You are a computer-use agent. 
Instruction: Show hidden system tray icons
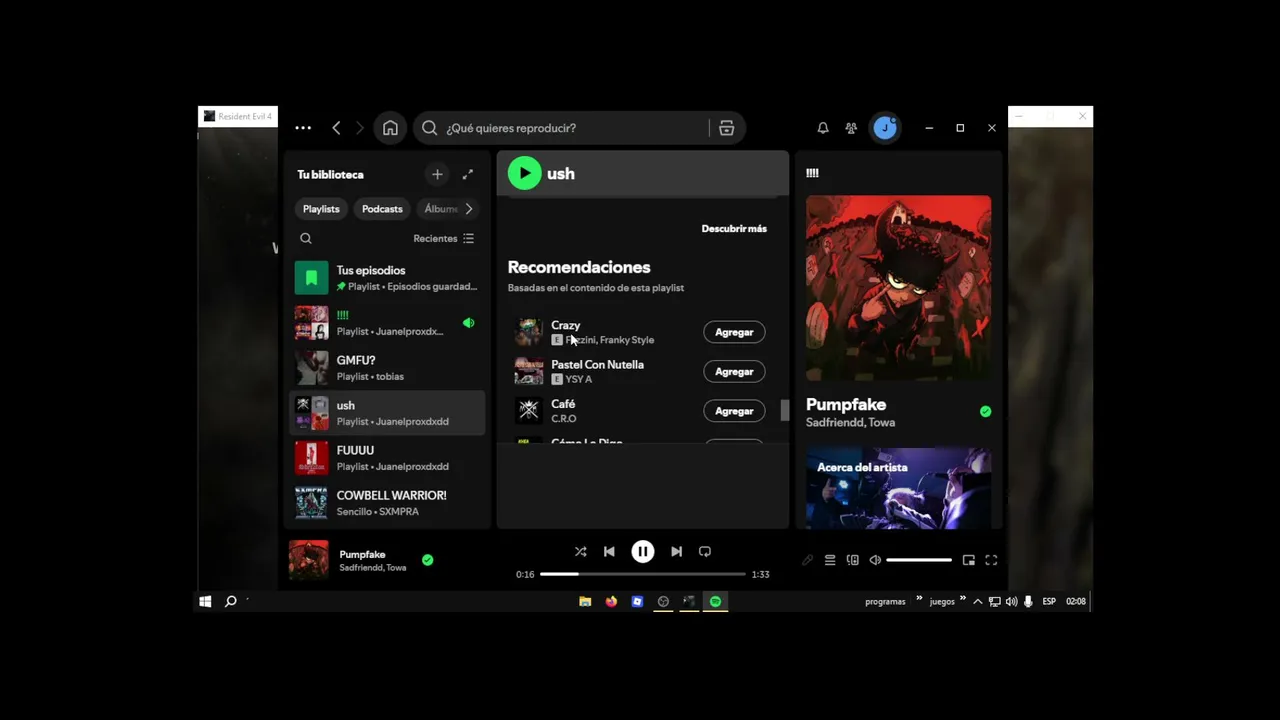[978, 601]
